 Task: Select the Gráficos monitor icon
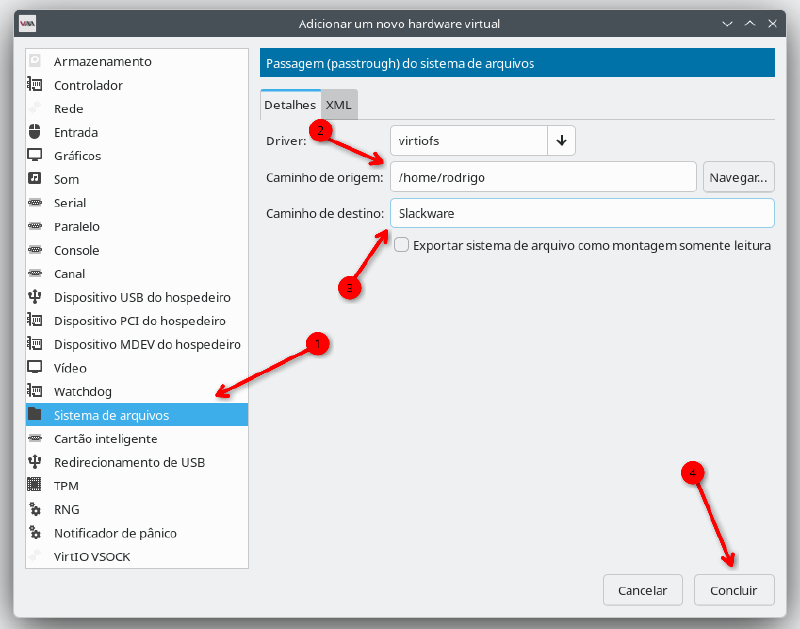pyautogui.click(x=35, y=156)
